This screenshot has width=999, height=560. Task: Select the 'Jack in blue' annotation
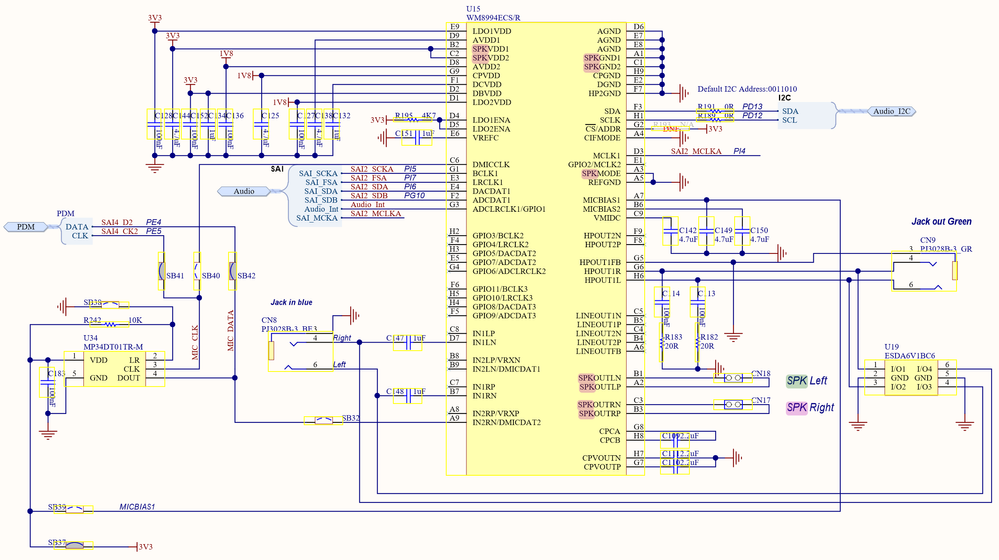point(291,303)
